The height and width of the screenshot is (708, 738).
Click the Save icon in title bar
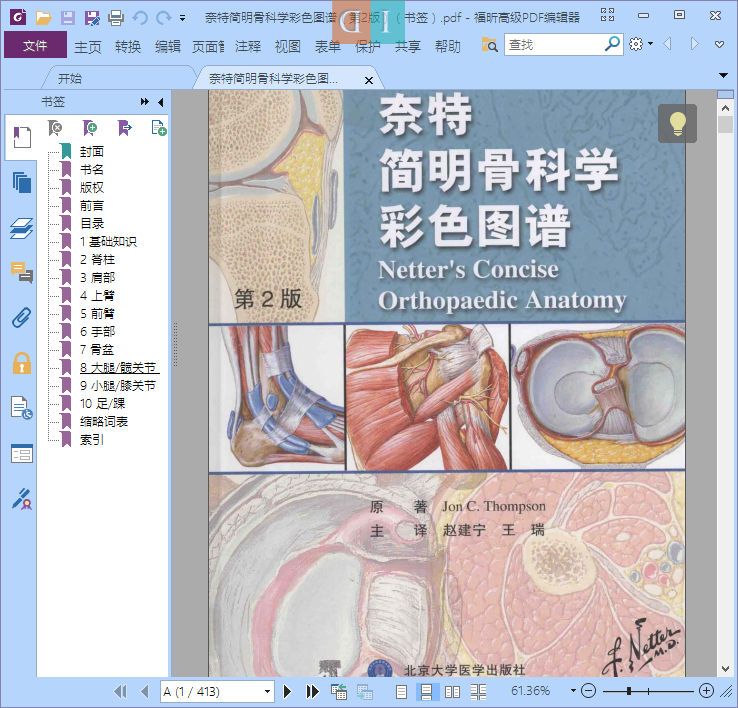(68, 18)
